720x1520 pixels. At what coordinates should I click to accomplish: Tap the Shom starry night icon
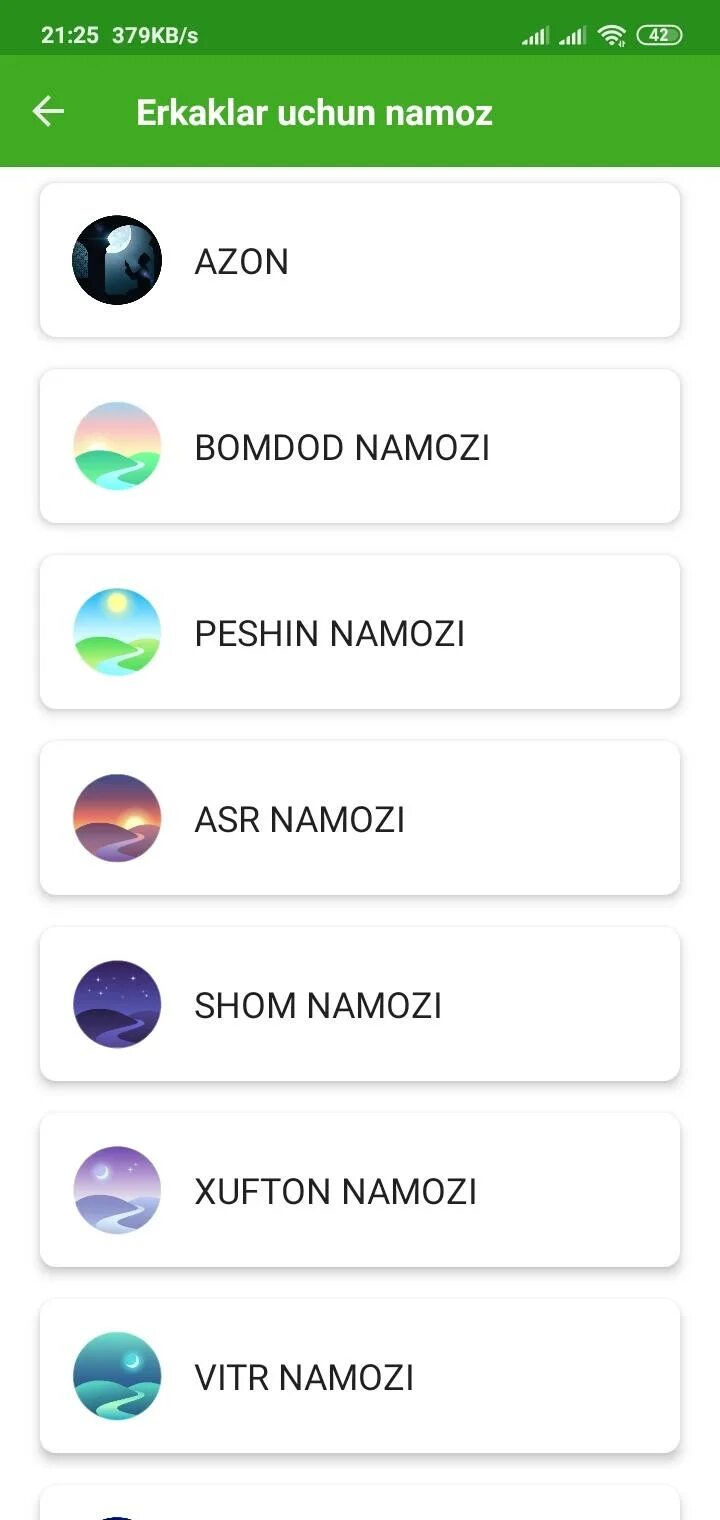[x=117, y=1004]
